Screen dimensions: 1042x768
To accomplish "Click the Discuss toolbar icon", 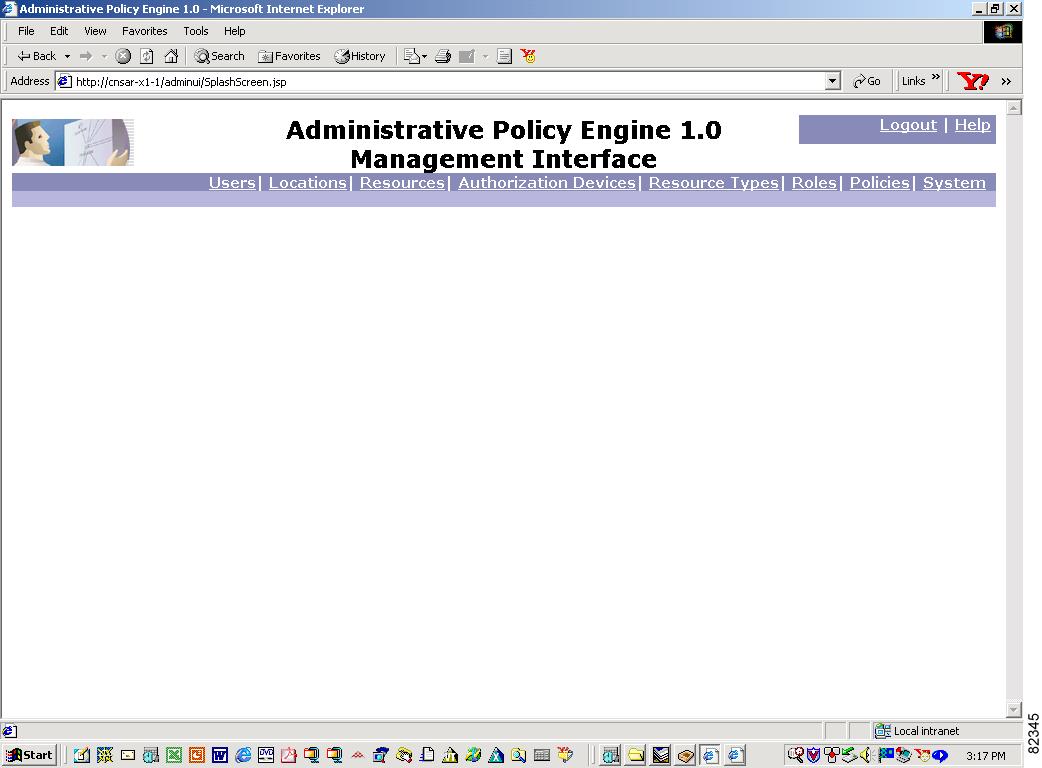I will pos(504,56).
